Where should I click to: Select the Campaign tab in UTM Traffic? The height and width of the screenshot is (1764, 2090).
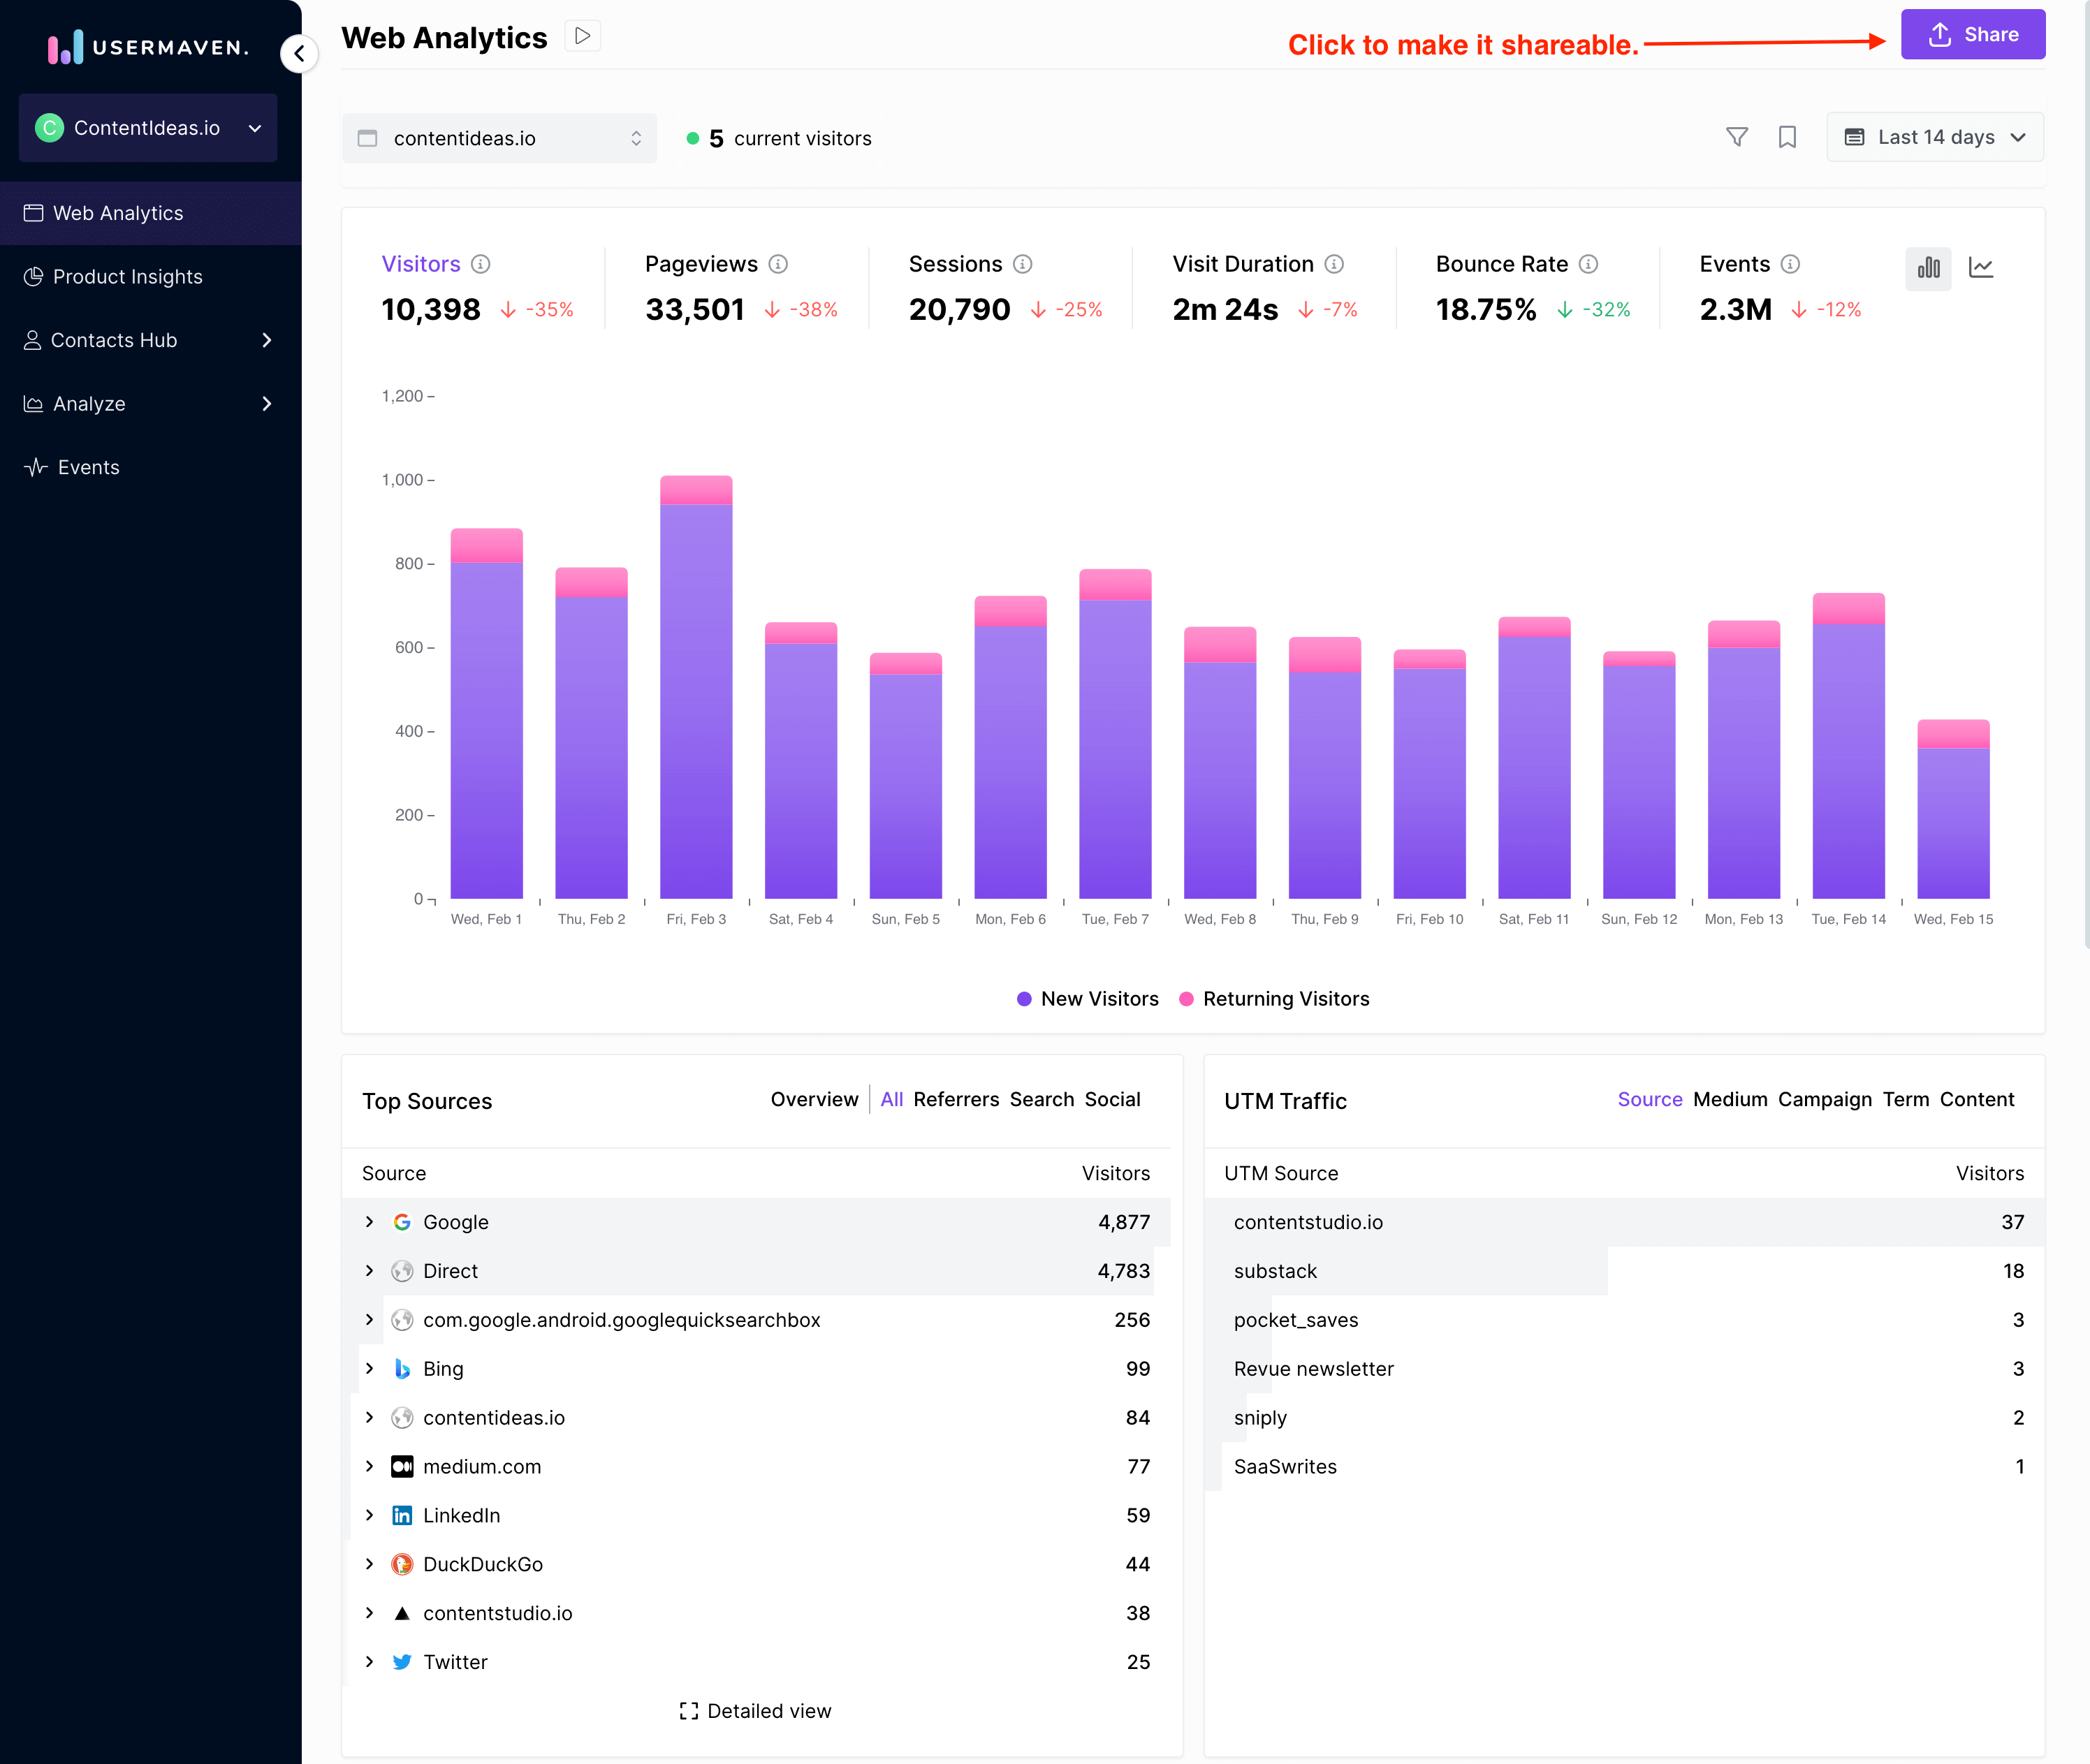[1824, 1100]
